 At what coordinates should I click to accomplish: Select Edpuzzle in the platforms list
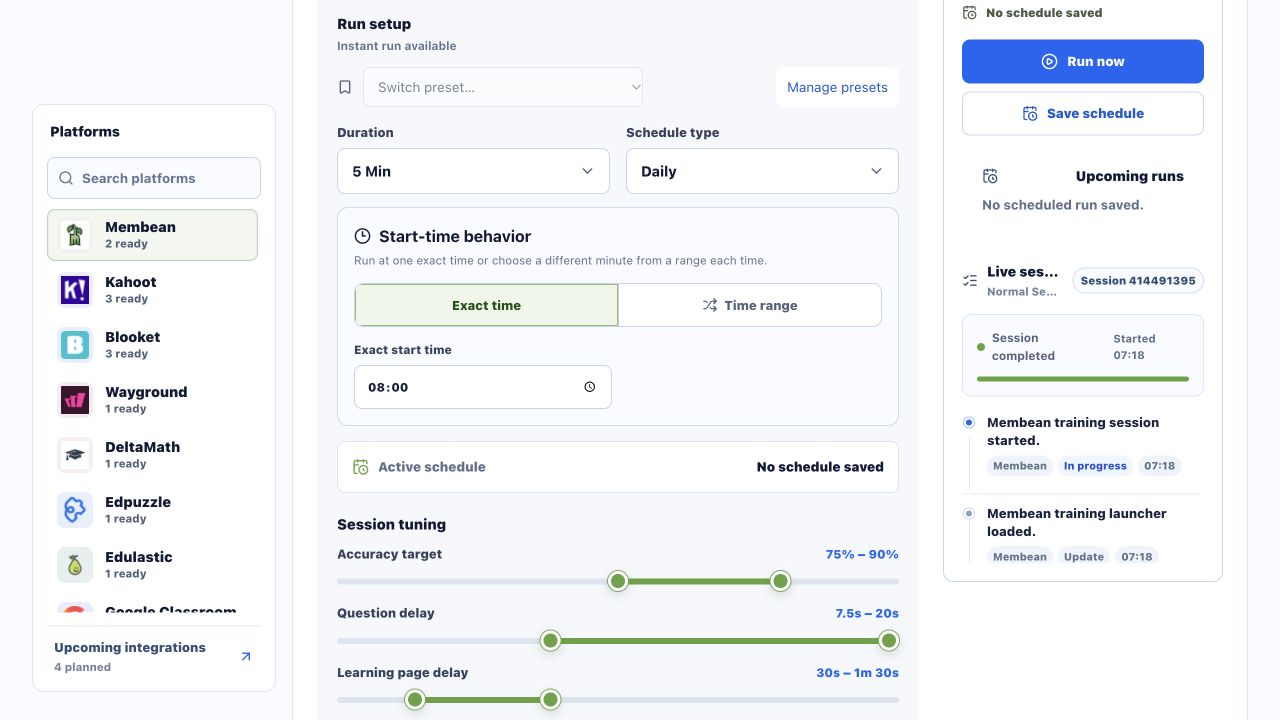coord(152,510)
